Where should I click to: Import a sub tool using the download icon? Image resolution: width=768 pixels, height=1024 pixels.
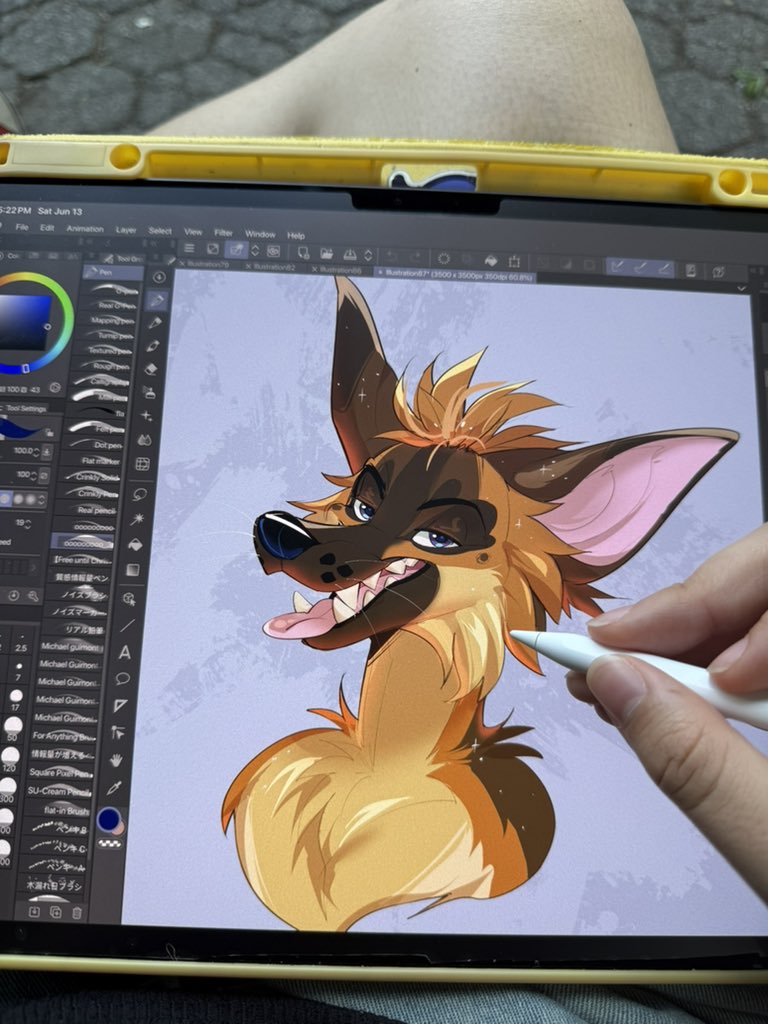[33, 912]
